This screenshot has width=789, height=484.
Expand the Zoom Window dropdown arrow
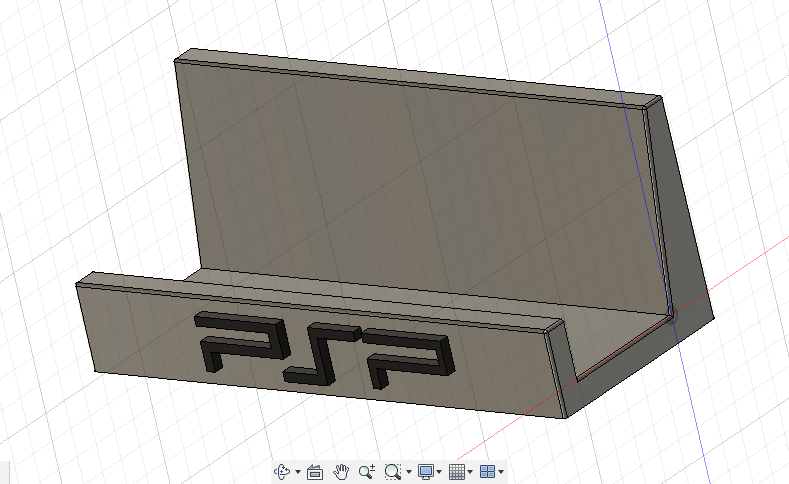(x=408, y=472)
